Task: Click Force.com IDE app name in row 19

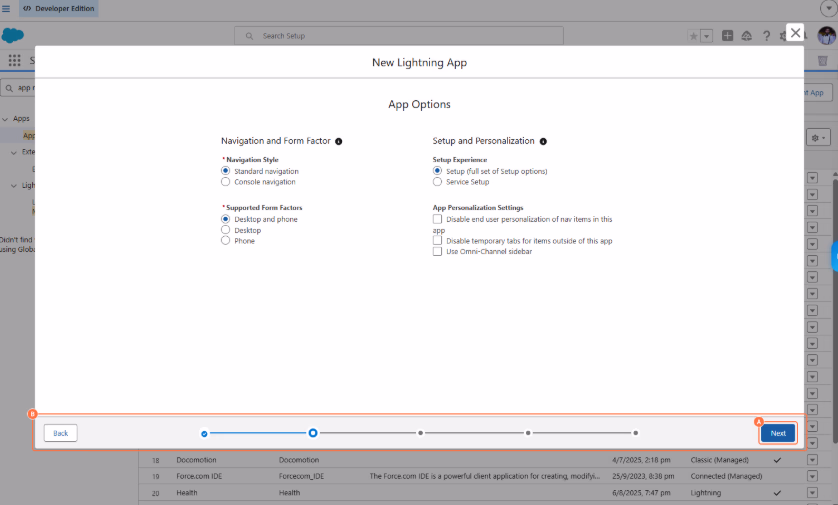Action: click(199, 476)
